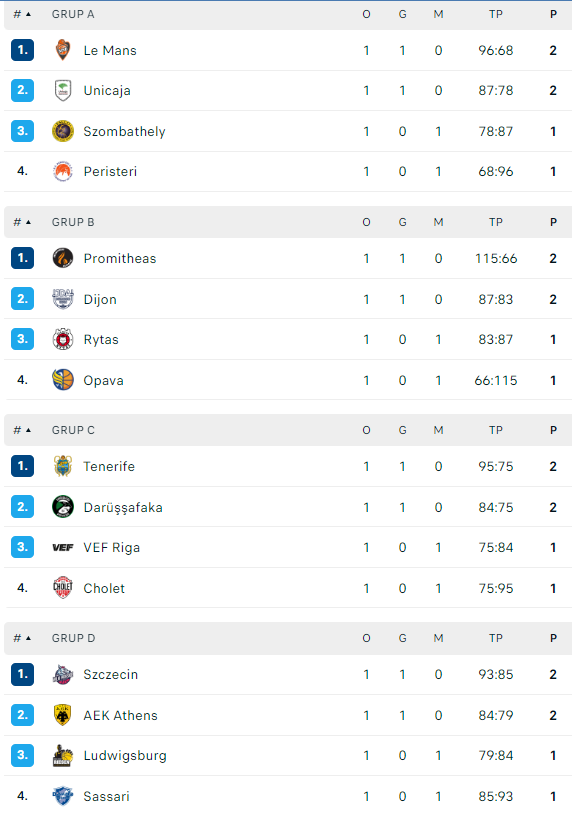Open the Szombathely team page
This screenshot has width=572, height=815.
124,132
